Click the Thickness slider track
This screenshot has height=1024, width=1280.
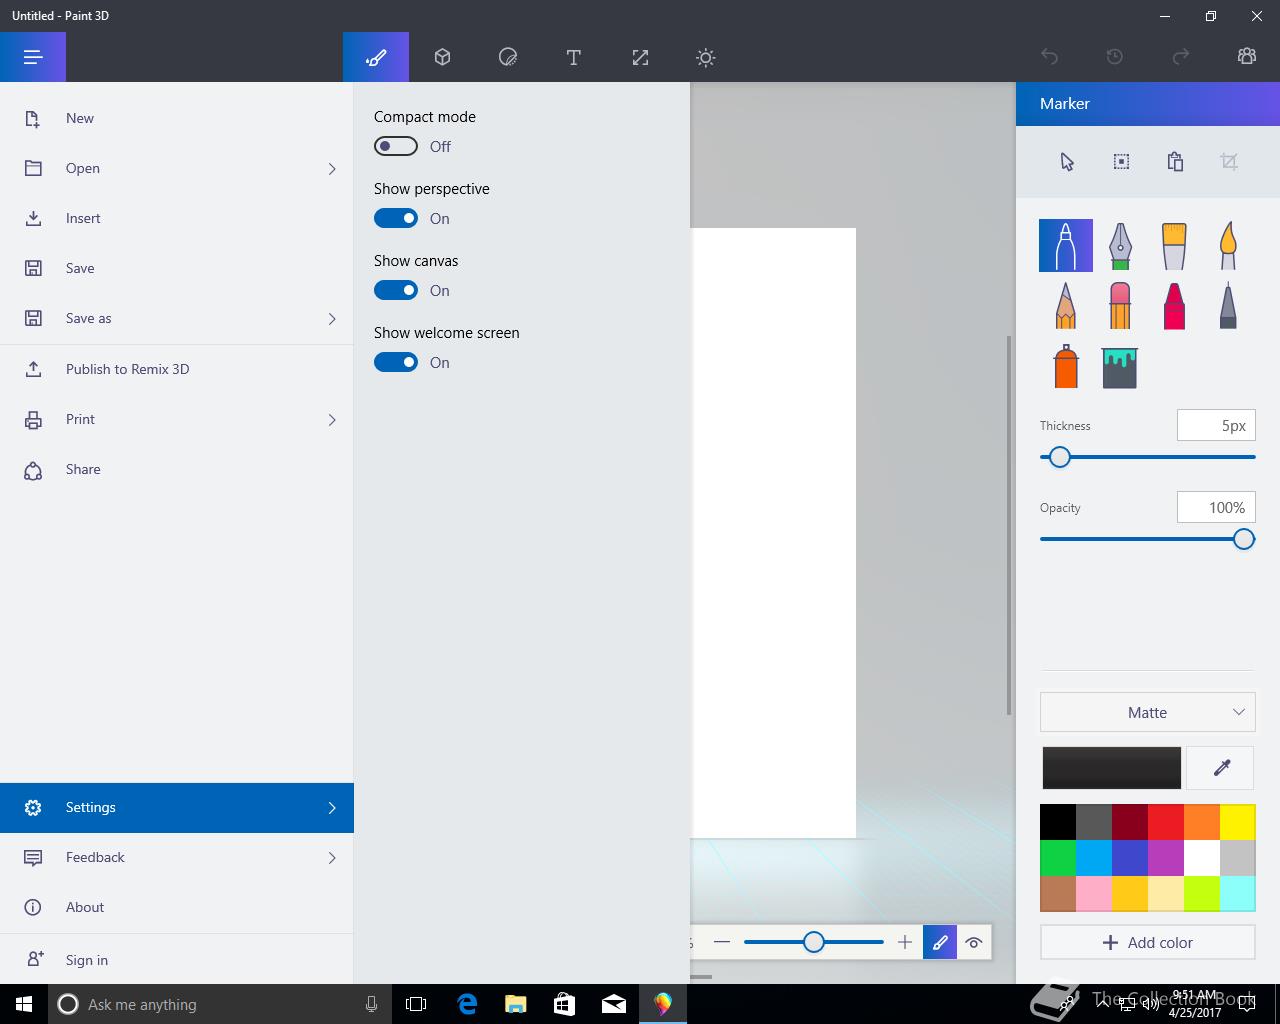click(x=1147, y=457)
